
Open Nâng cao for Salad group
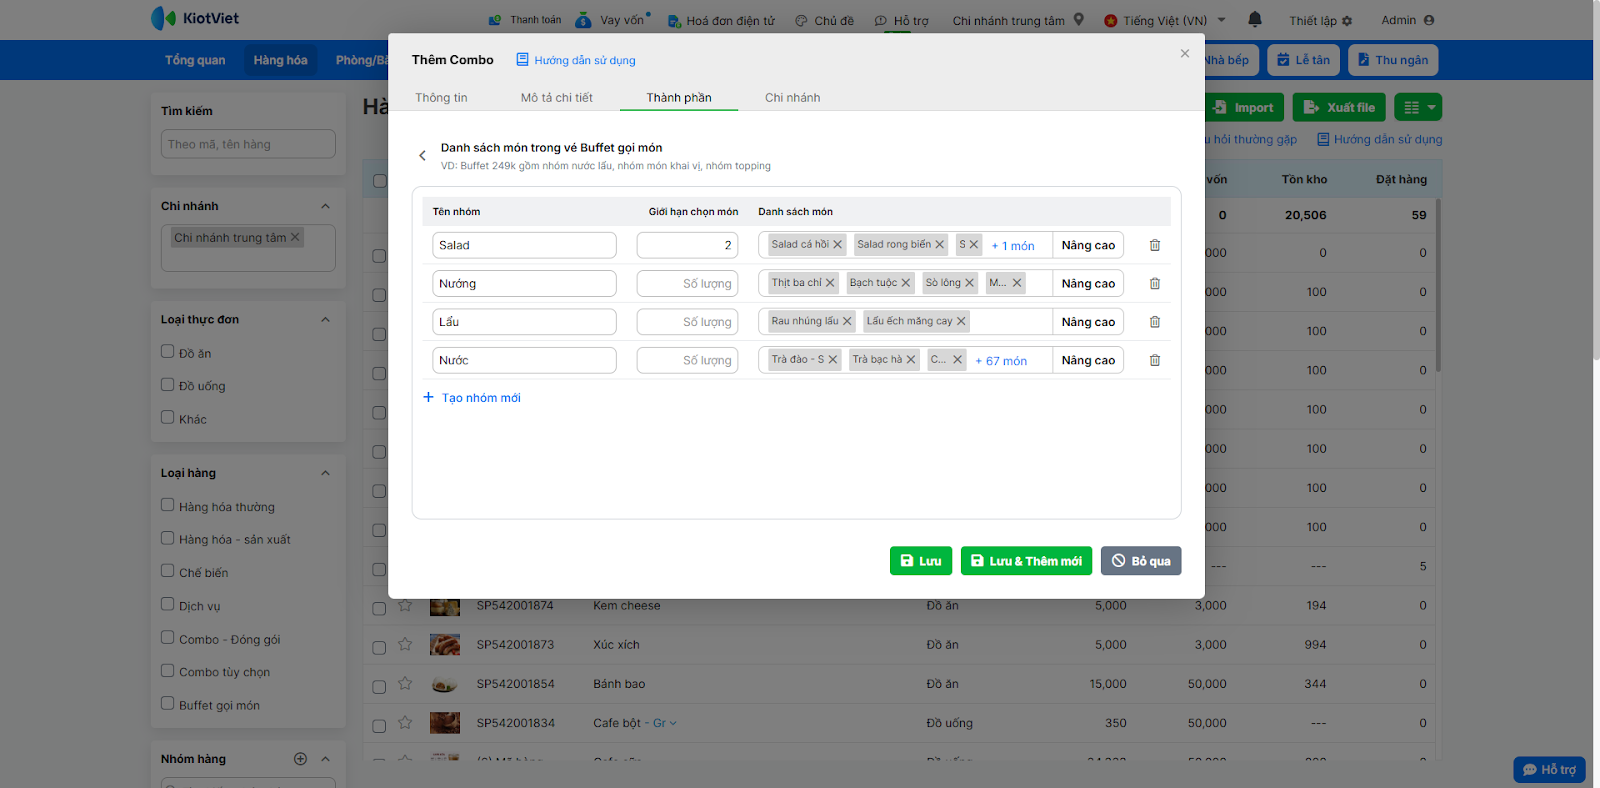pos(1088,245)
